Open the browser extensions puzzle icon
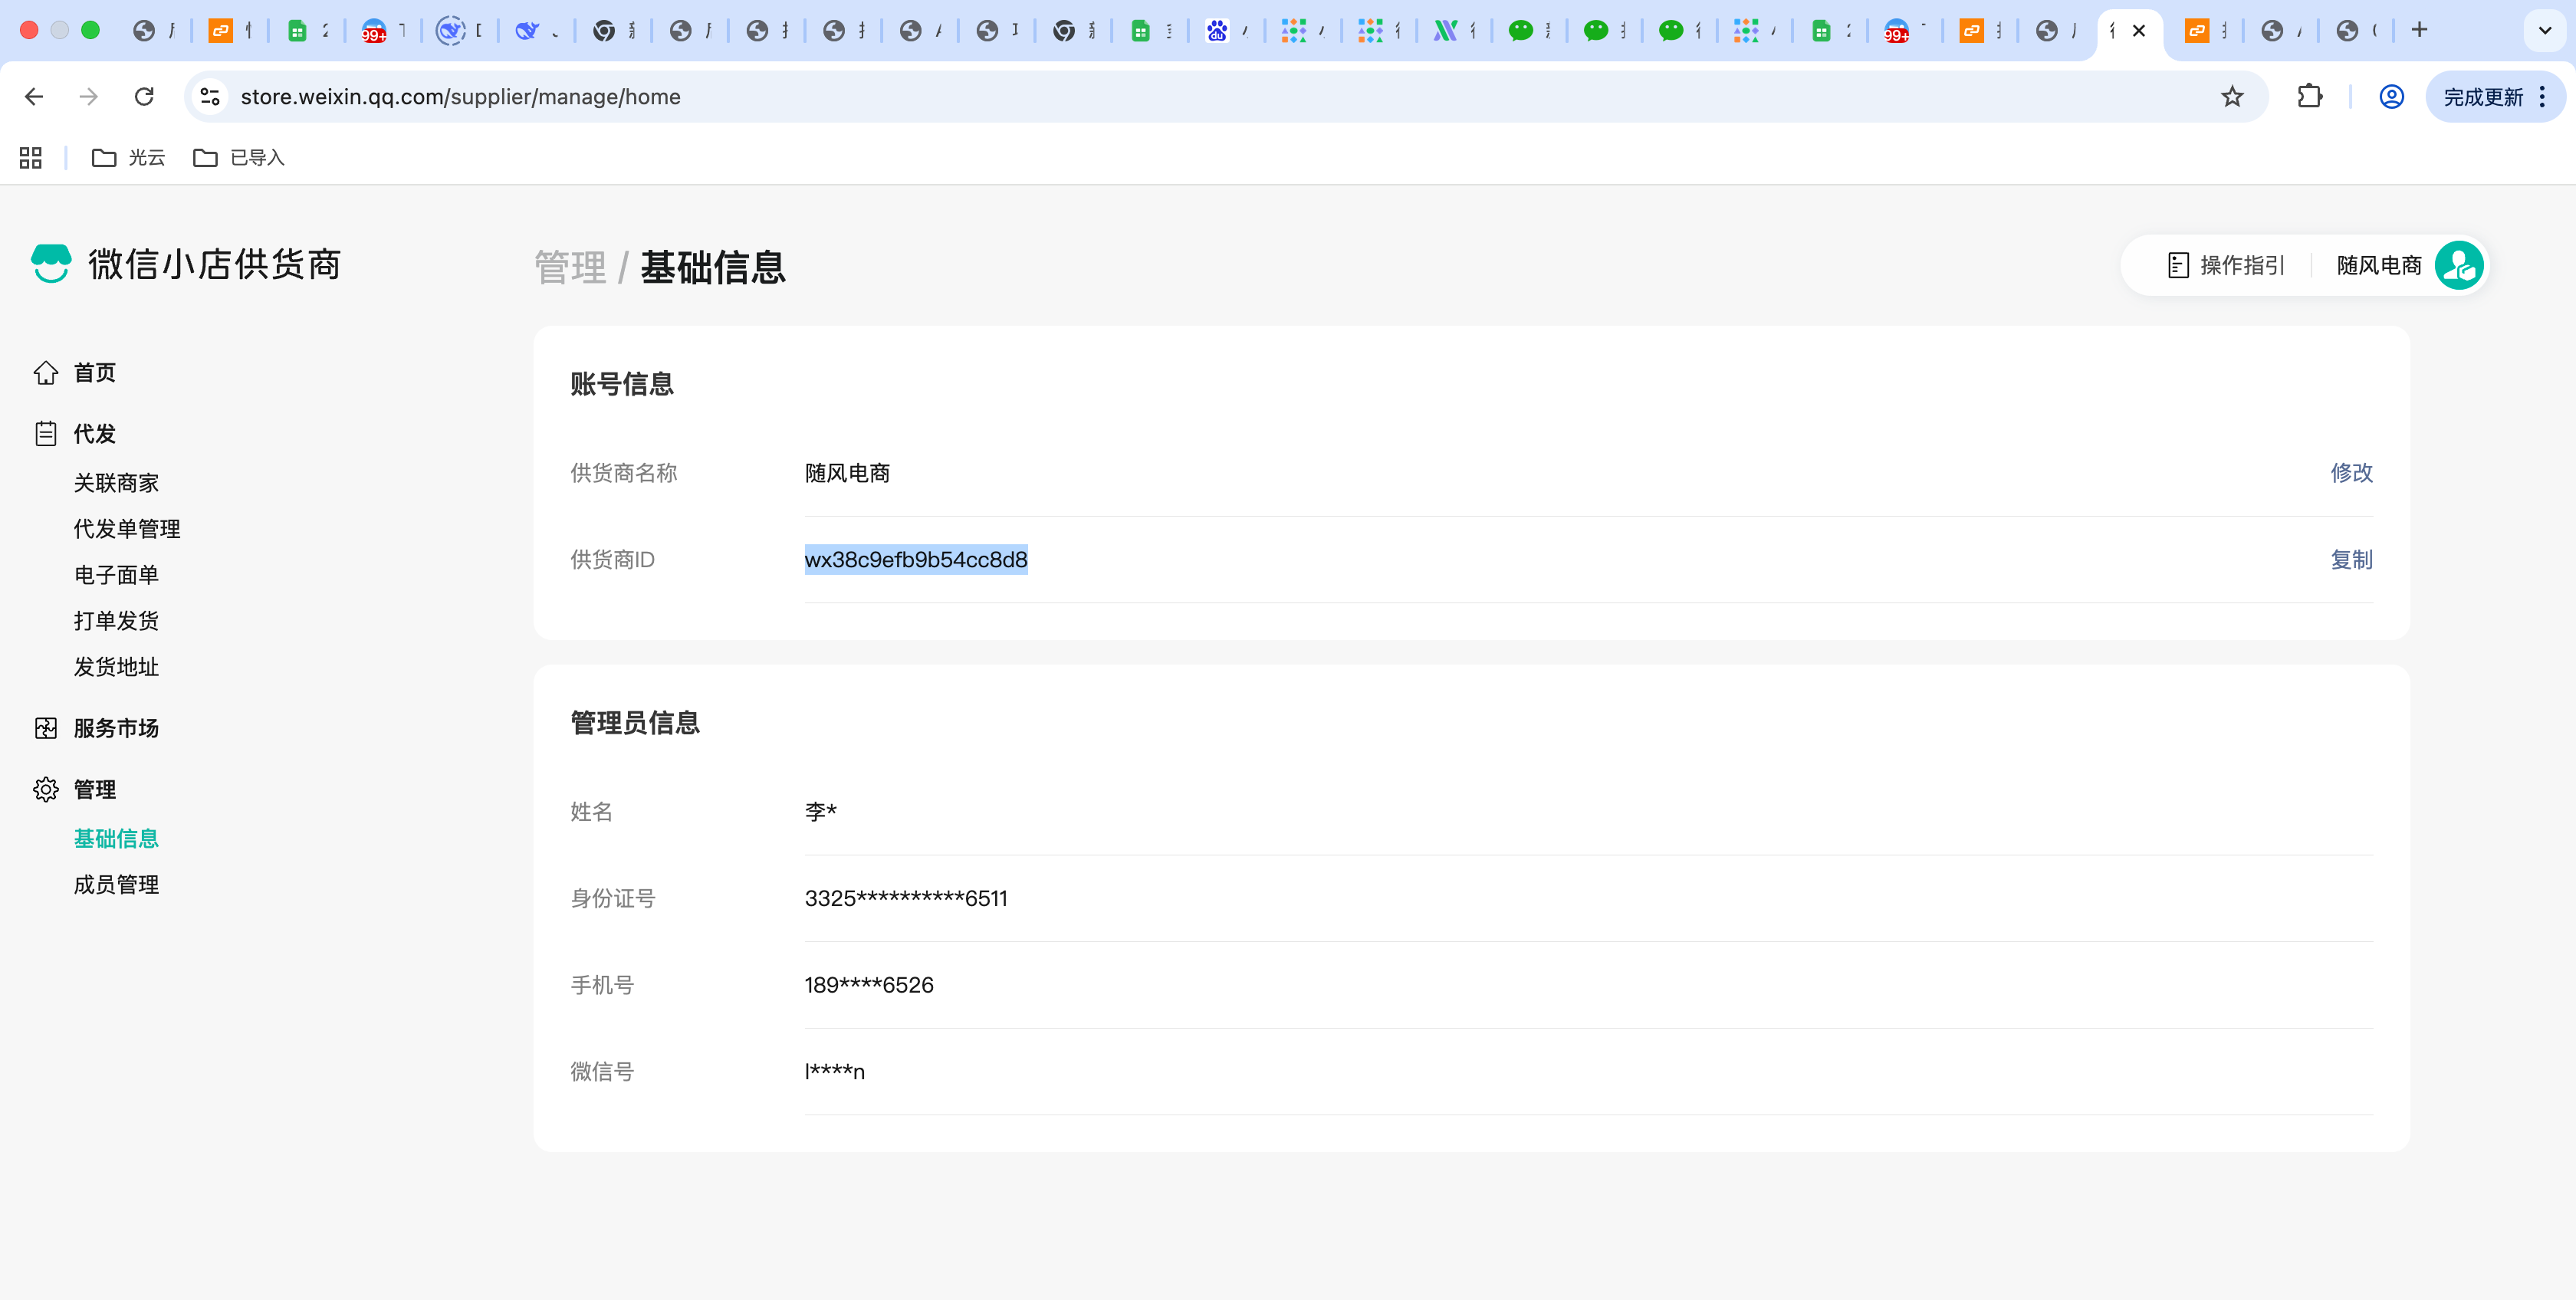Screen dimensions: 2576x1300 [x=2309, y=97]
